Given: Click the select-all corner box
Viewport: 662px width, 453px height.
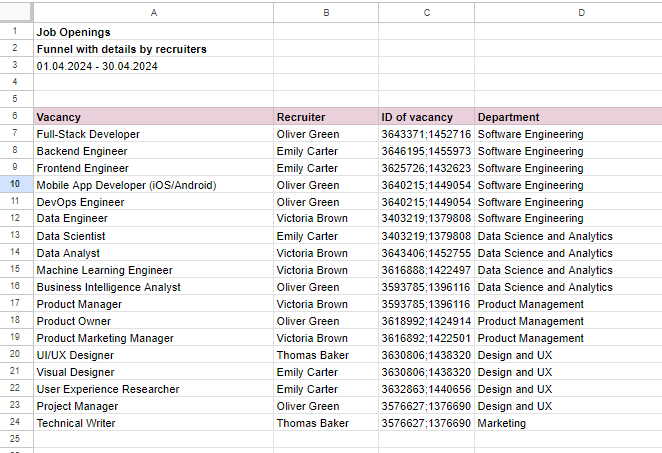Looking at the screenshot, I should (16, 13).
